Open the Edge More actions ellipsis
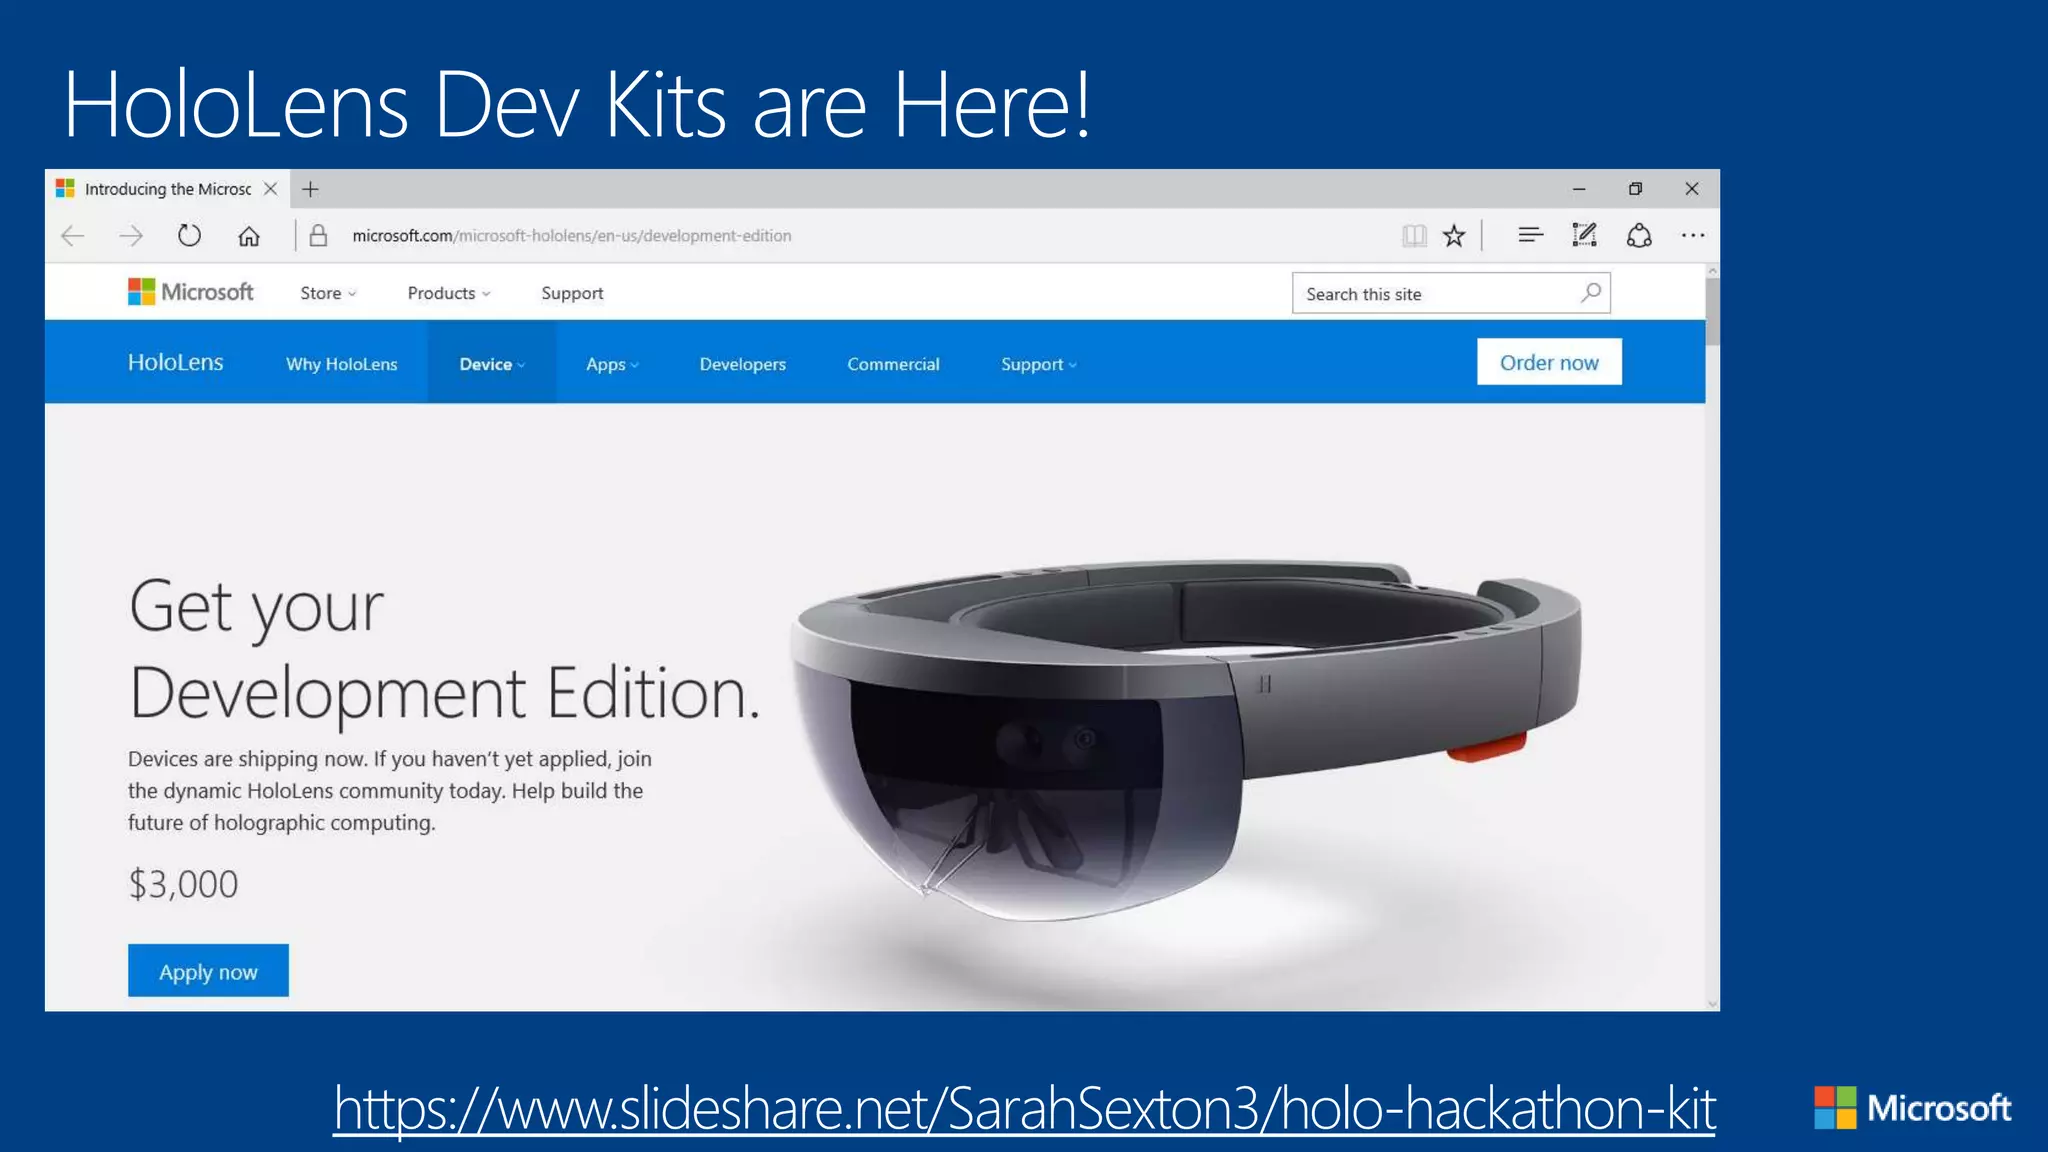This screenshot has height=1152, width=2048. [1693, 236]
